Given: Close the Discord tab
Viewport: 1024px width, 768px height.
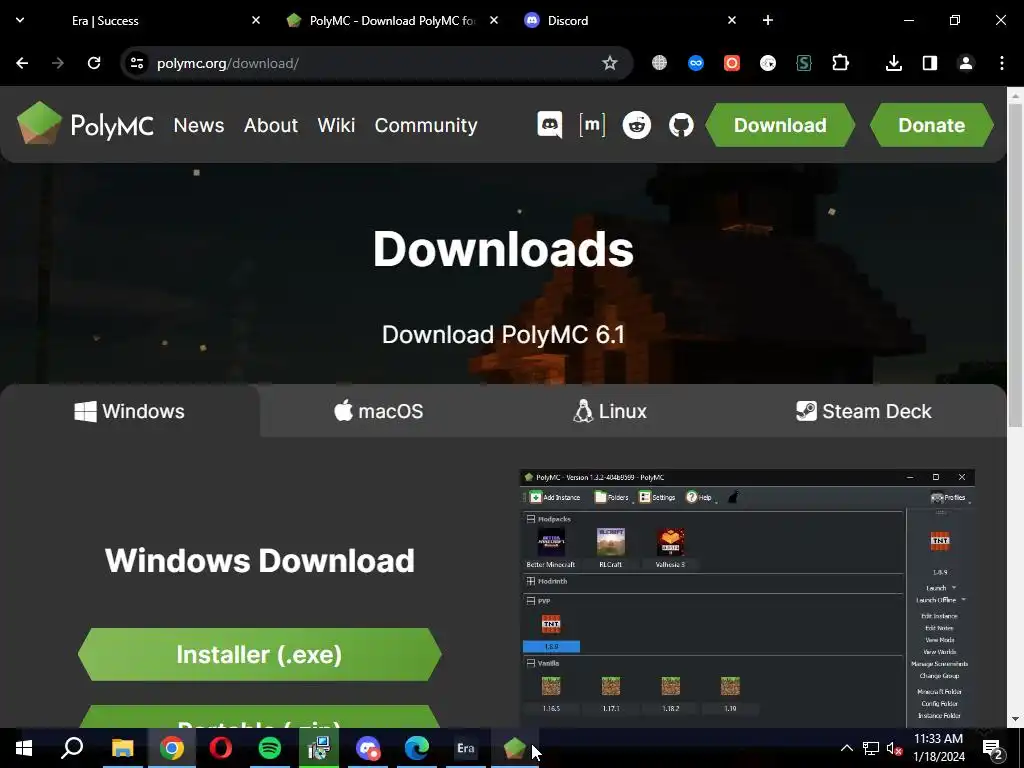Looking at the screenshot, I should click(x=731, y=20).
